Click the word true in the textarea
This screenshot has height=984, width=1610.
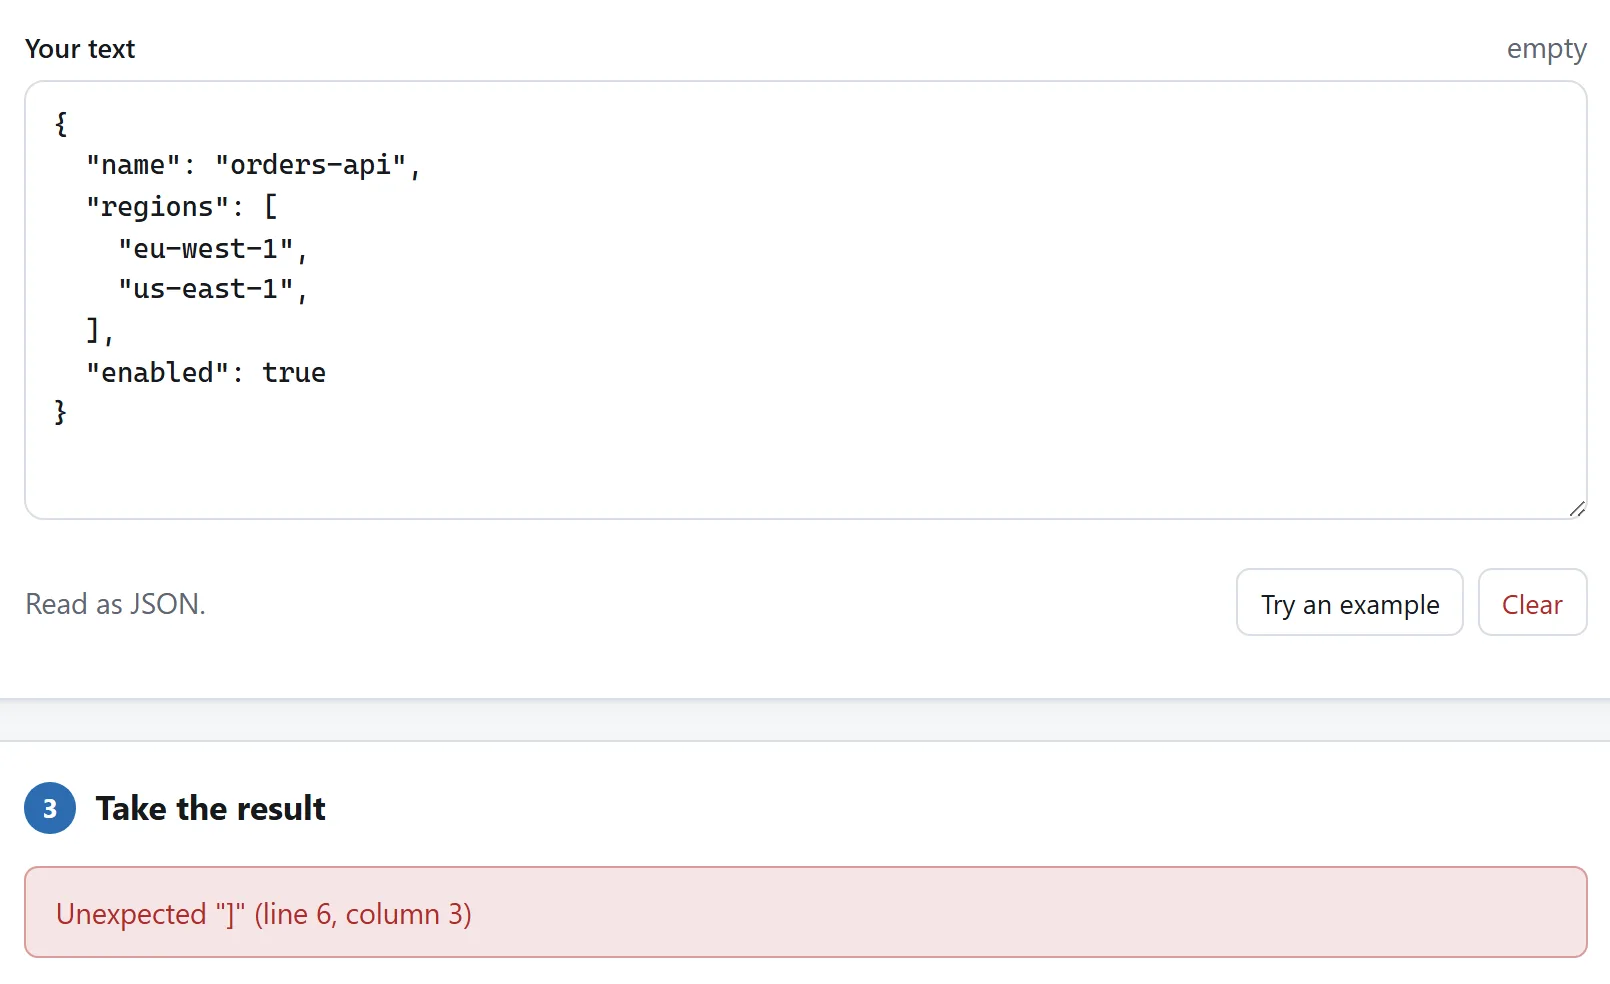pyautogui.click(x=294, y=373)
